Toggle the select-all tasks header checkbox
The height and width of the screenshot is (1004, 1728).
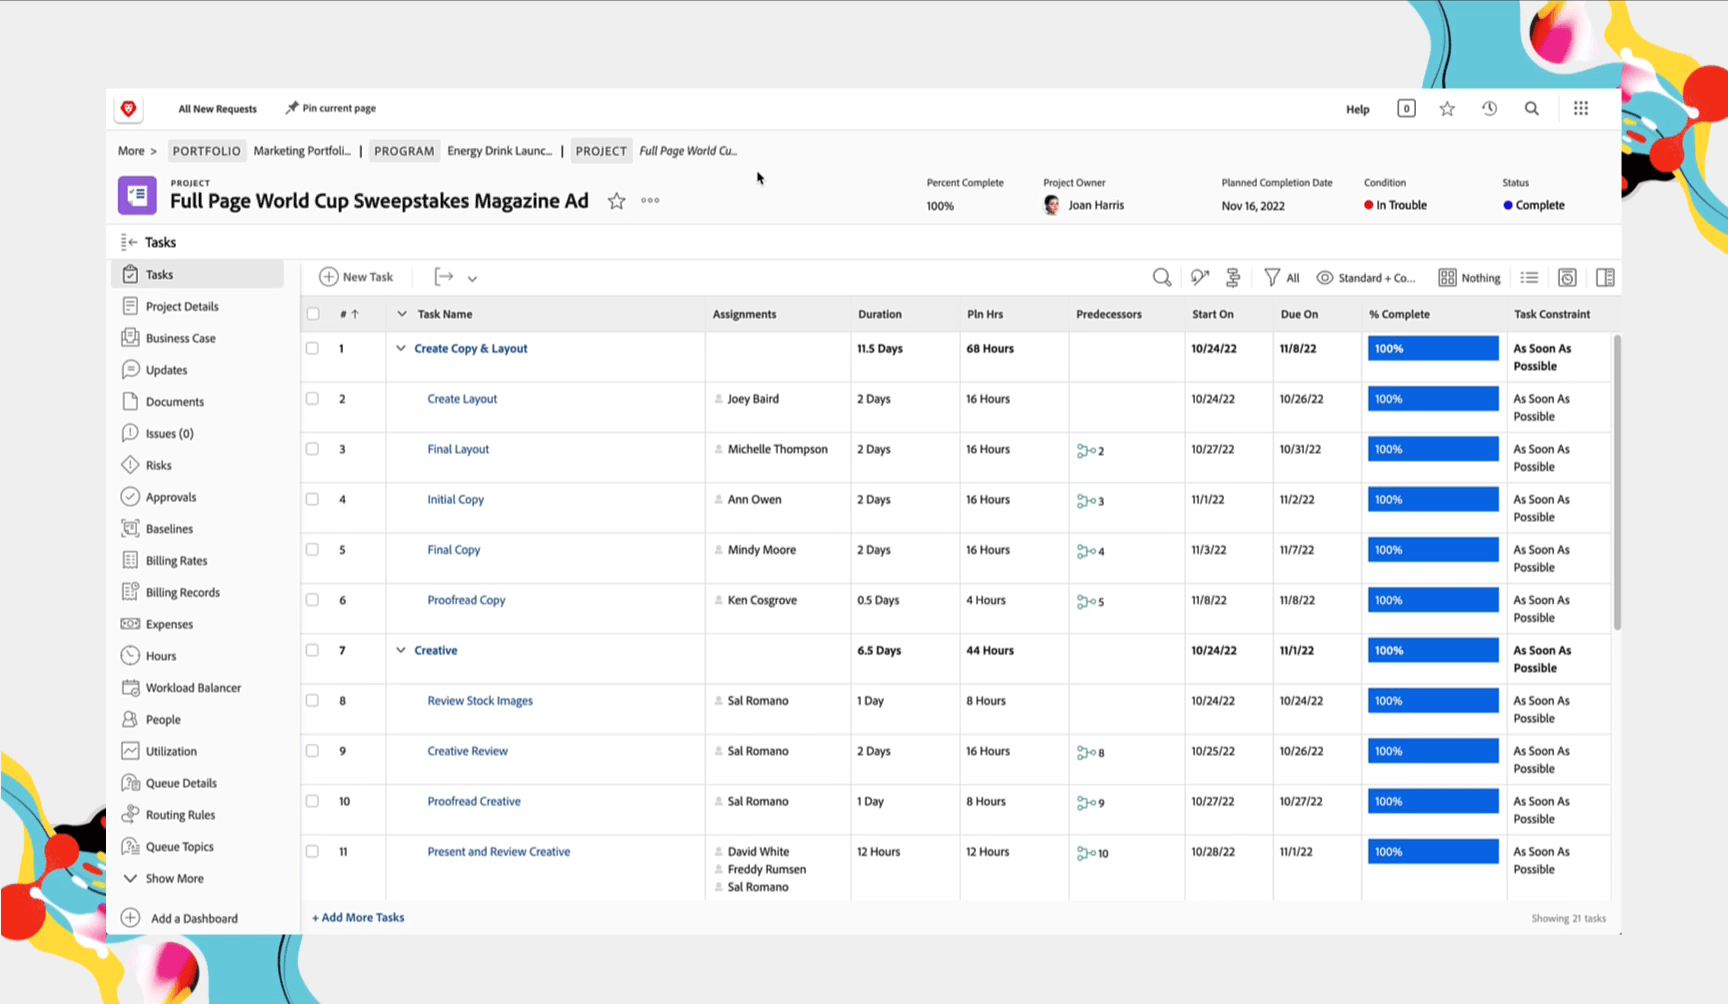(313, 314)
